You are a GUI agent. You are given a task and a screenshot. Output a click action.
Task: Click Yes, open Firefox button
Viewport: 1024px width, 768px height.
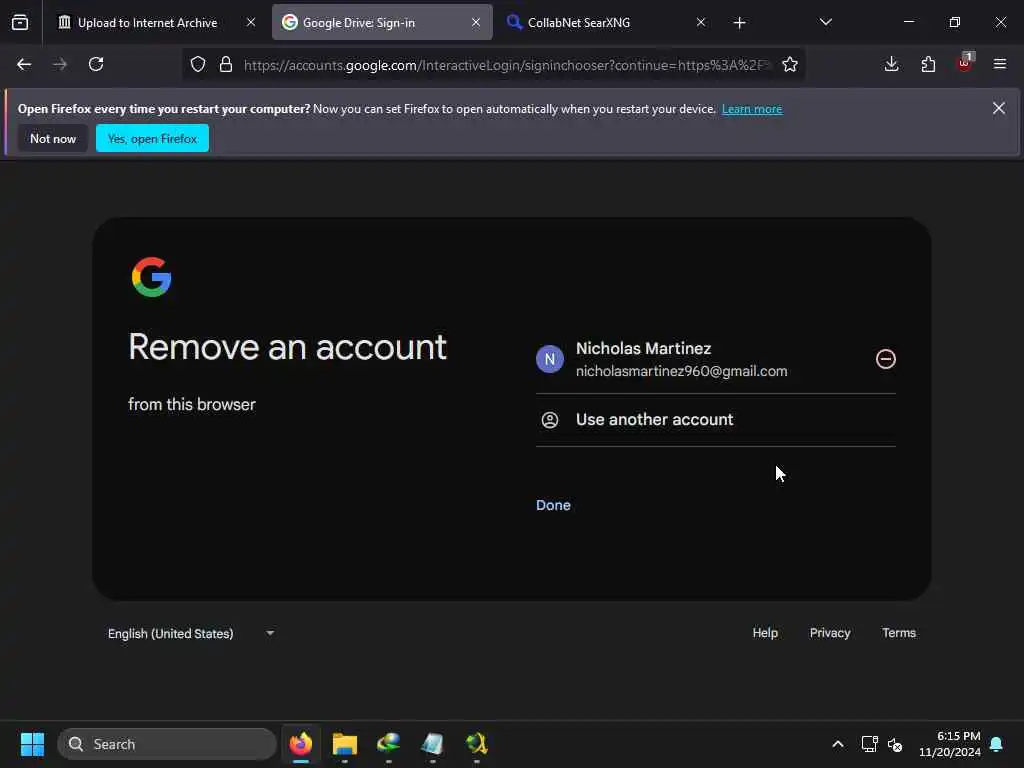[x=152, y=138]
